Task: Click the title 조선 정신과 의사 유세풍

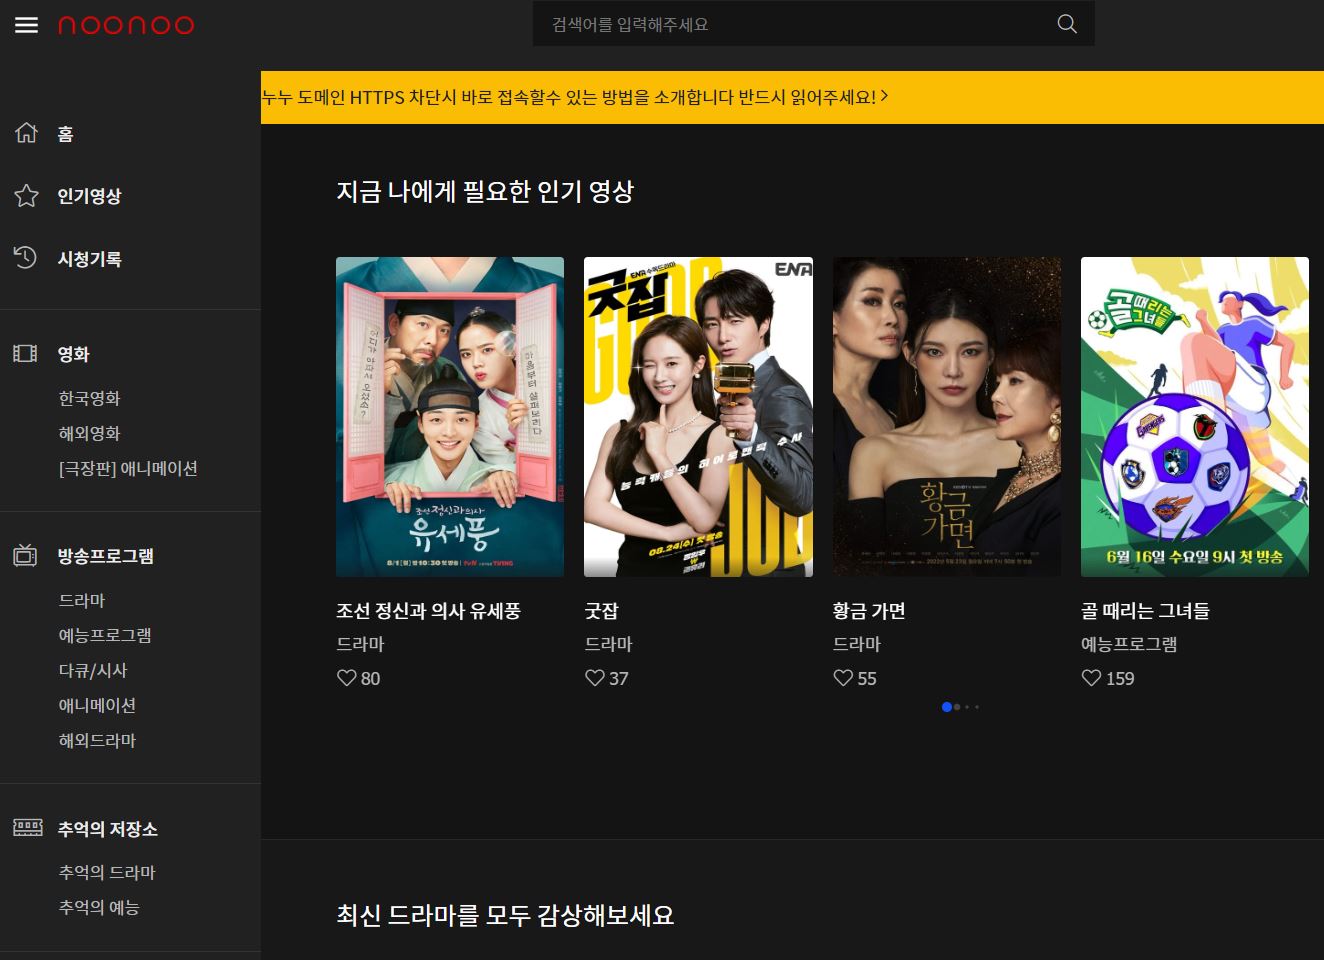Action: [428, 610]
